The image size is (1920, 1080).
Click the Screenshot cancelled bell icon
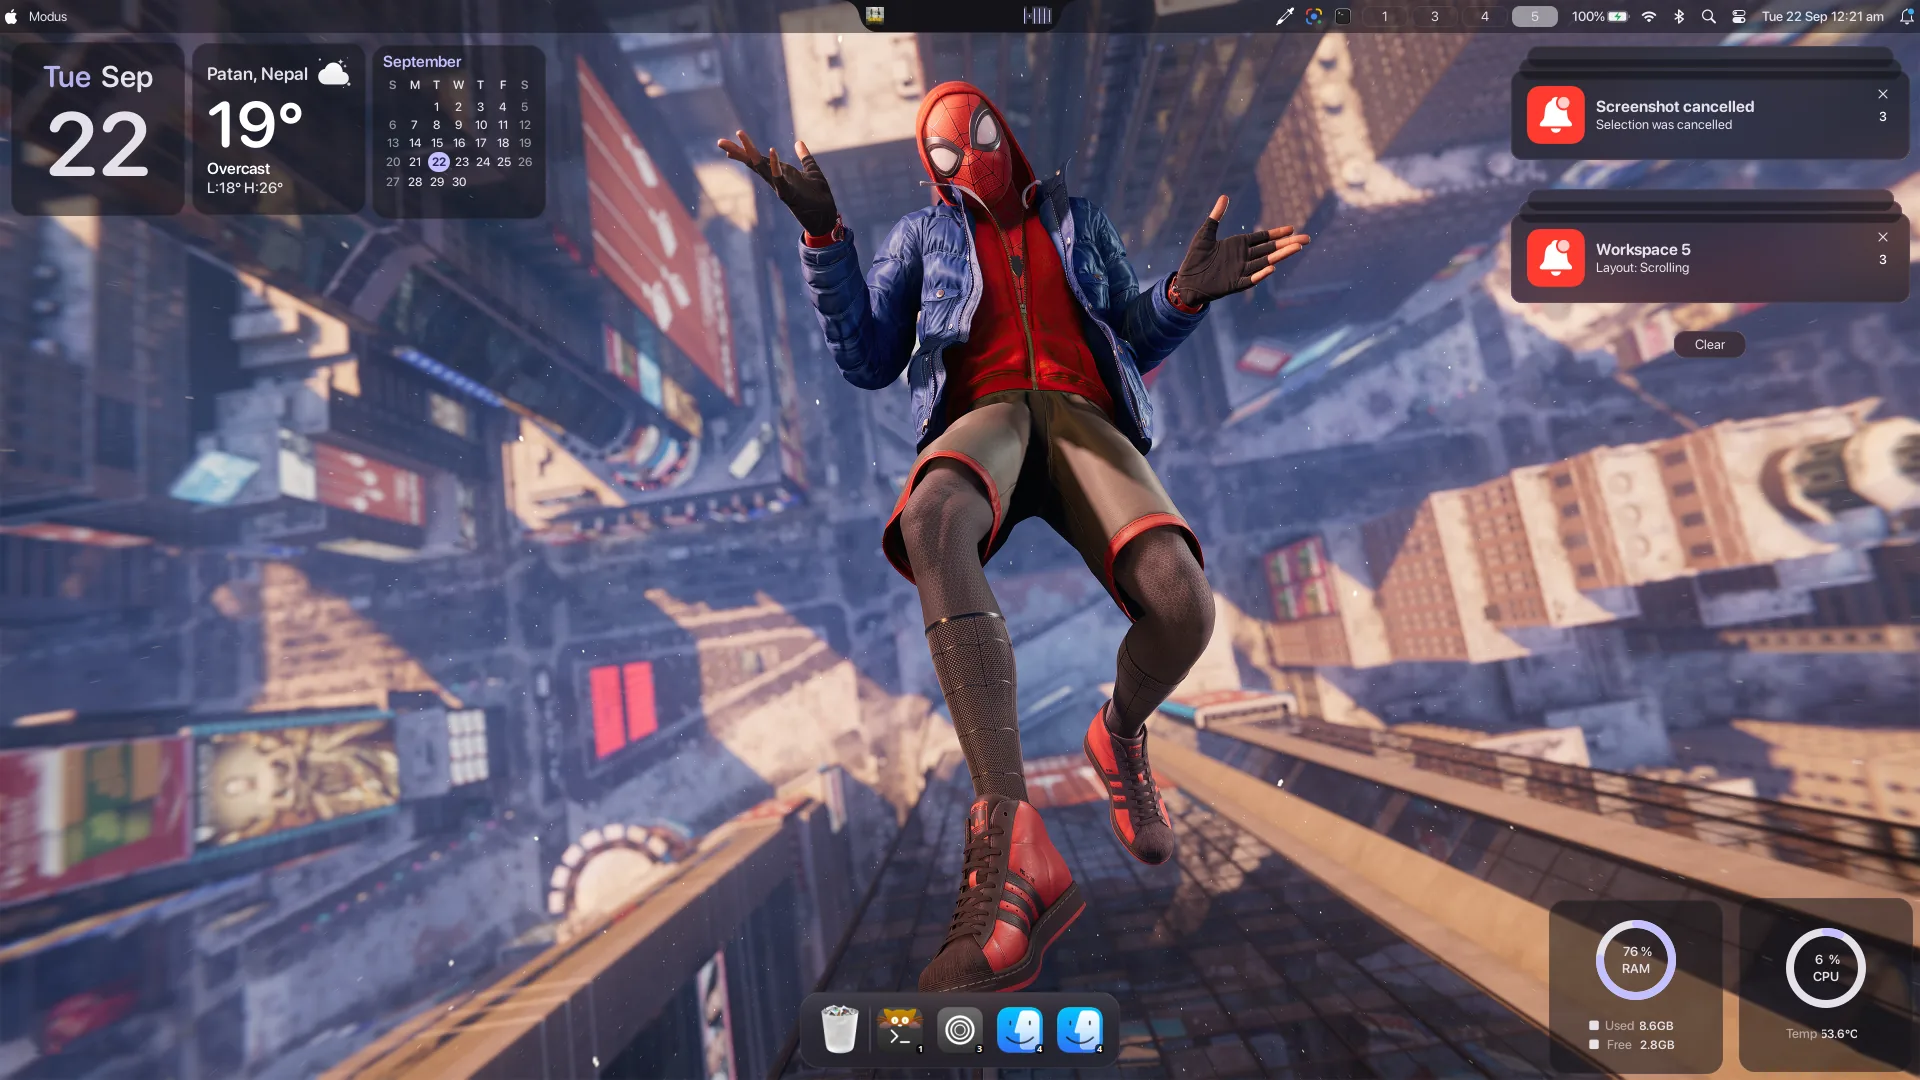(x=1555, y=115)
